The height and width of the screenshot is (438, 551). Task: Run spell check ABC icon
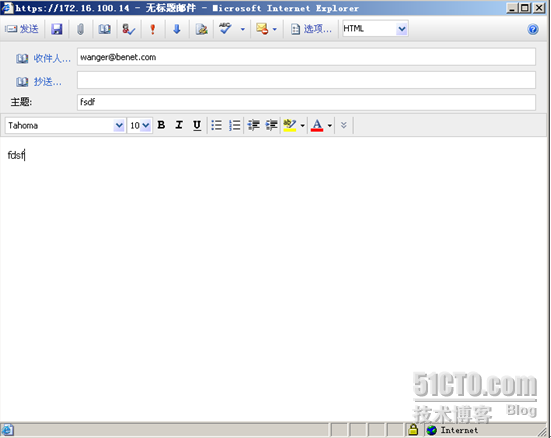[x=225, y=28]
